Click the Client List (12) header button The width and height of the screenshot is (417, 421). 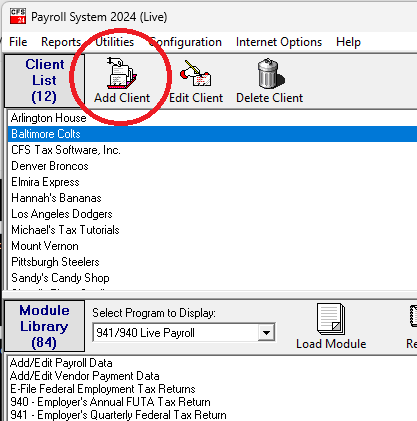44,81
